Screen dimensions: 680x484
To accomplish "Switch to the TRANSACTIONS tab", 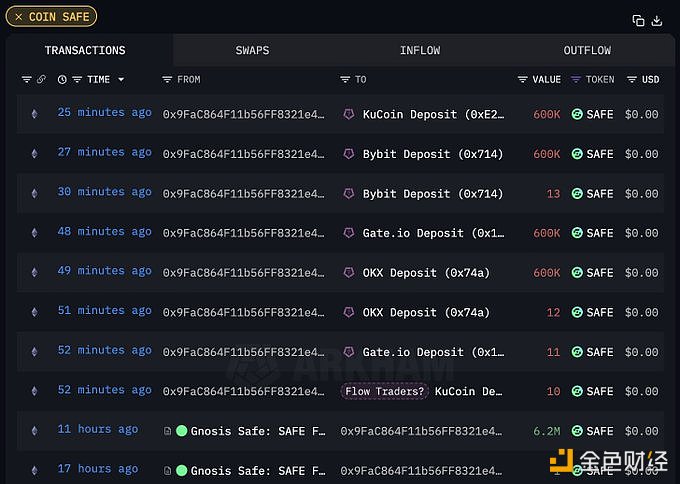I will tap(85, 50).
